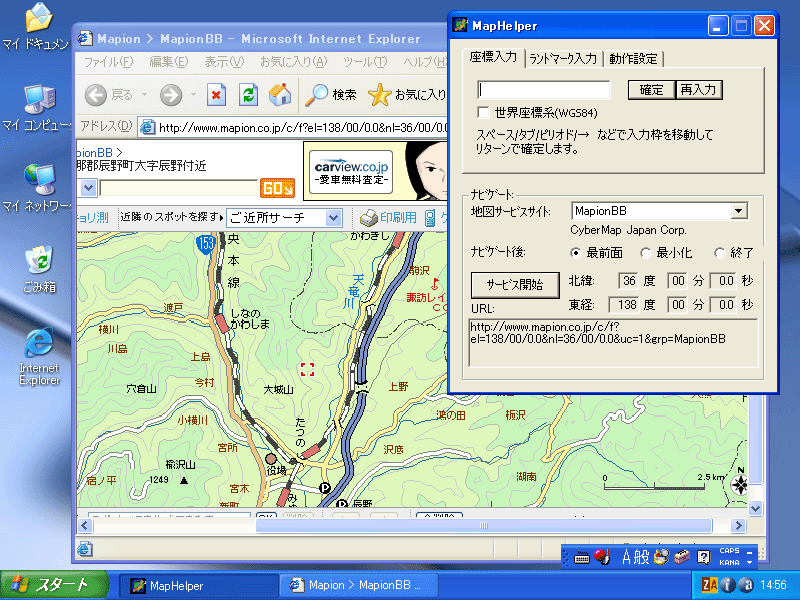Open dropdown arrow left of Mapion search field
This screenshot has width=800, height=600.
(88, 188)
